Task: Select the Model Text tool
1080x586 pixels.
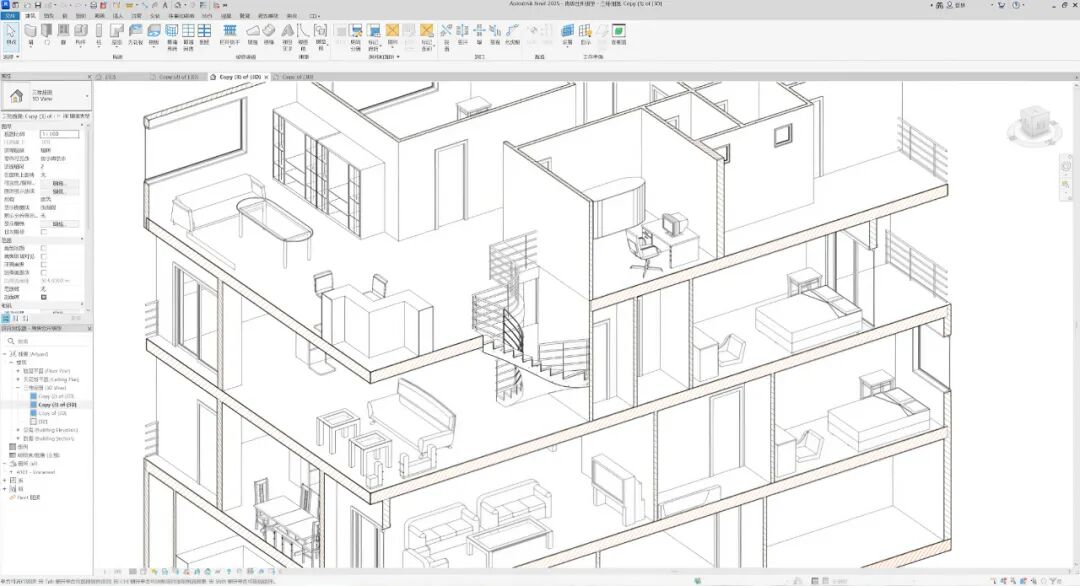Action: point(287,36)
